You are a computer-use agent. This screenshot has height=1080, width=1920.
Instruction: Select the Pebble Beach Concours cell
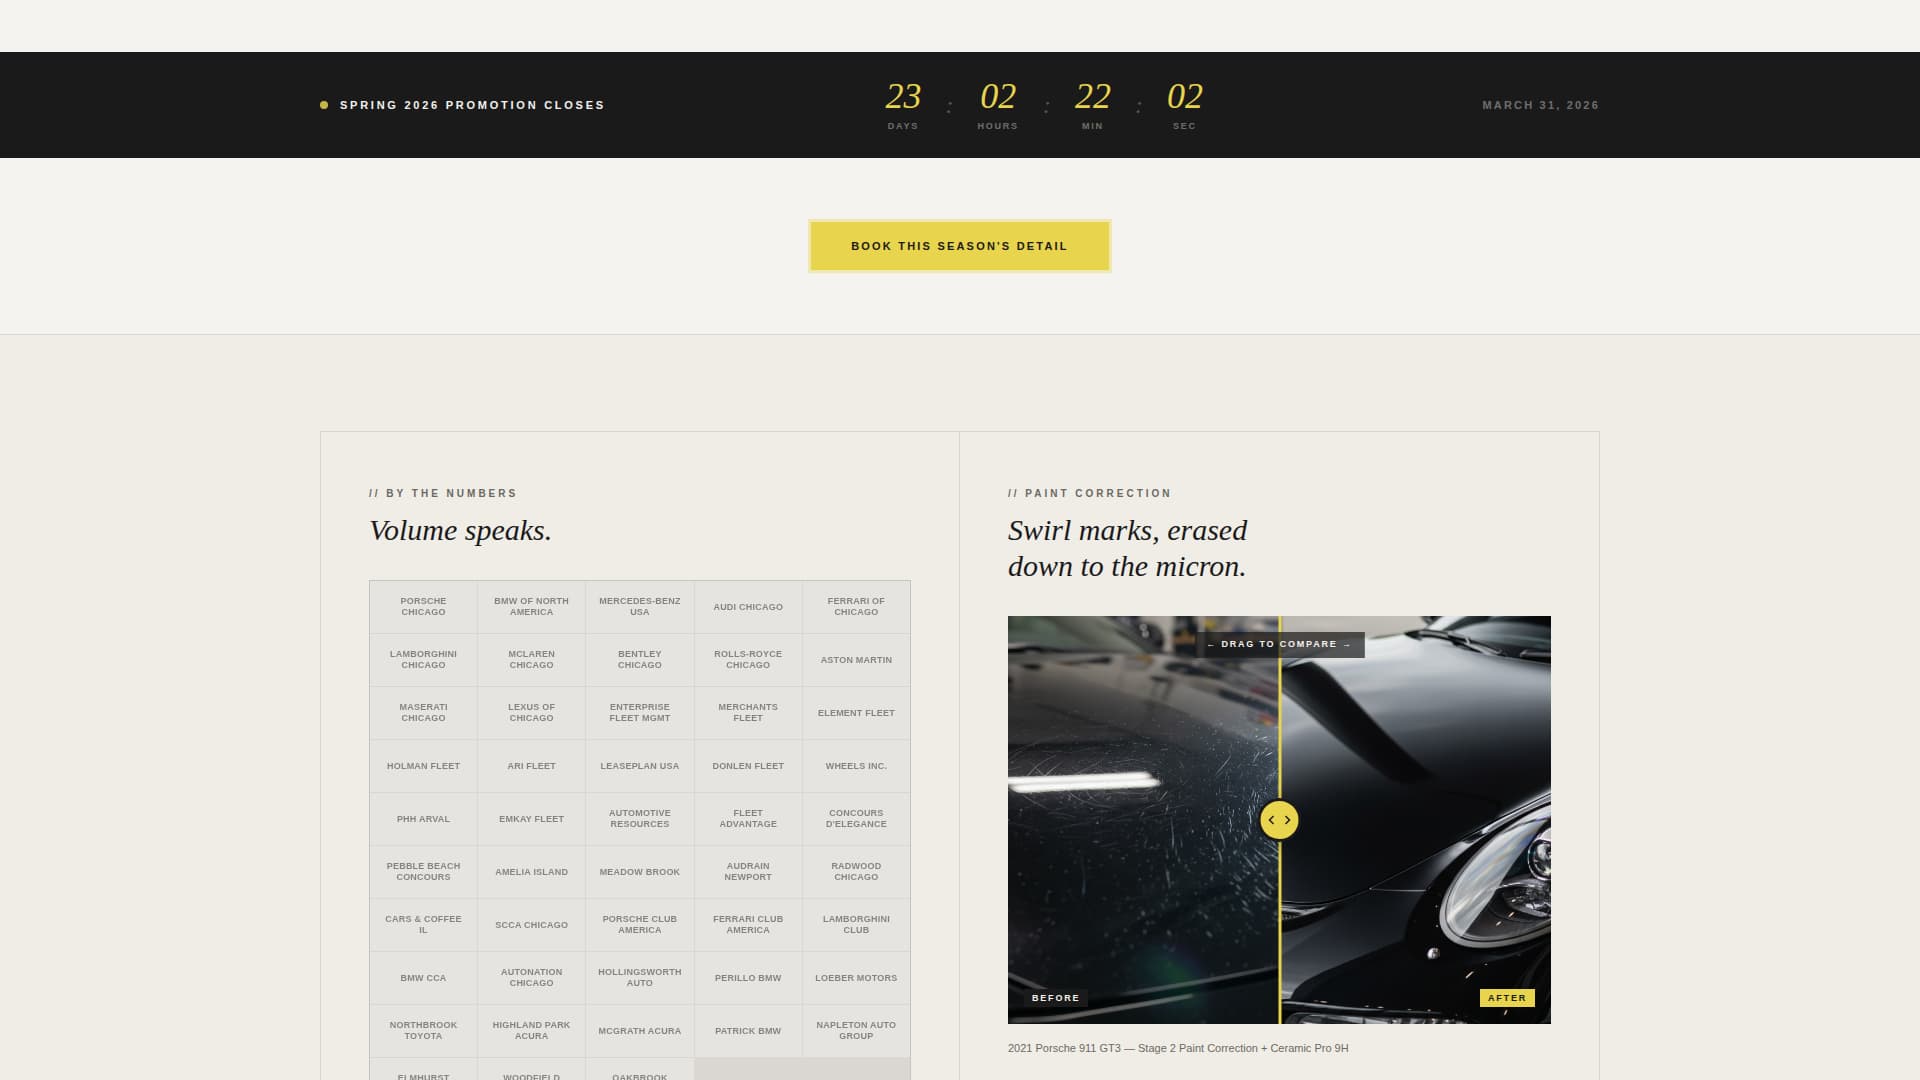423,872
